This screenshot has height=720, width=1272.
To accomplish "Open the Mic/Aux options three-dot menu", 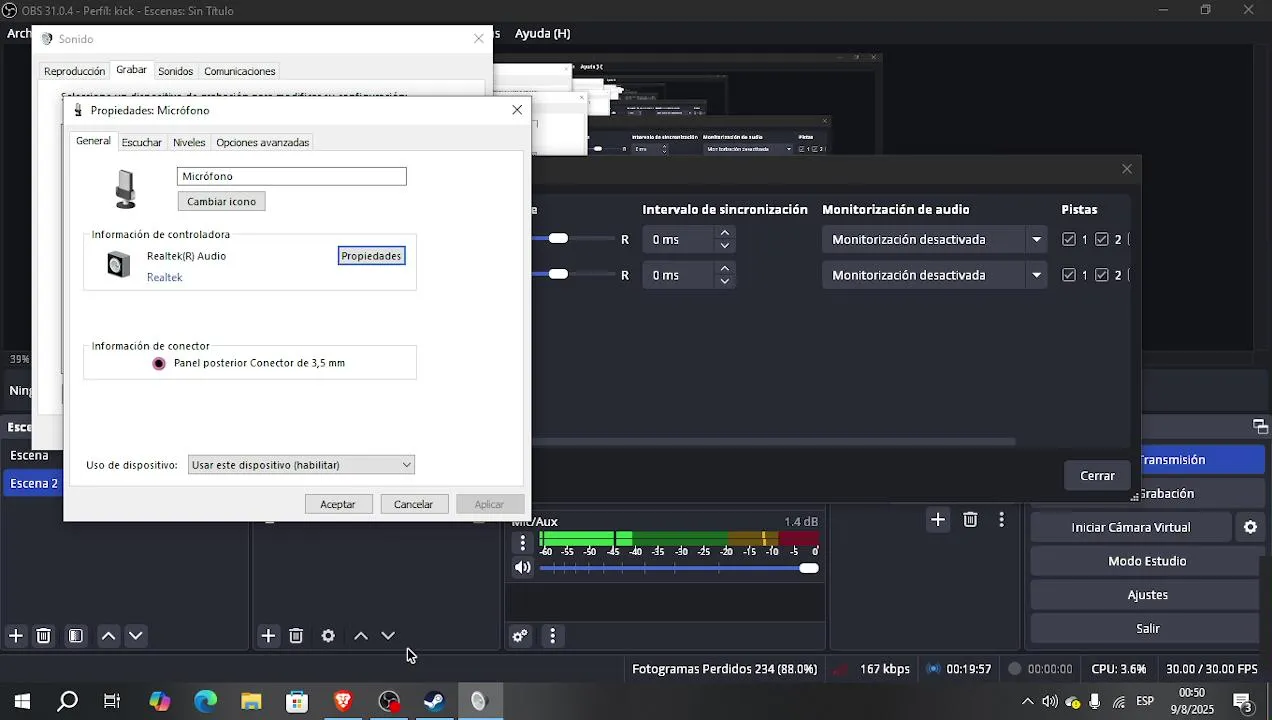I will (x=523, y=543).
